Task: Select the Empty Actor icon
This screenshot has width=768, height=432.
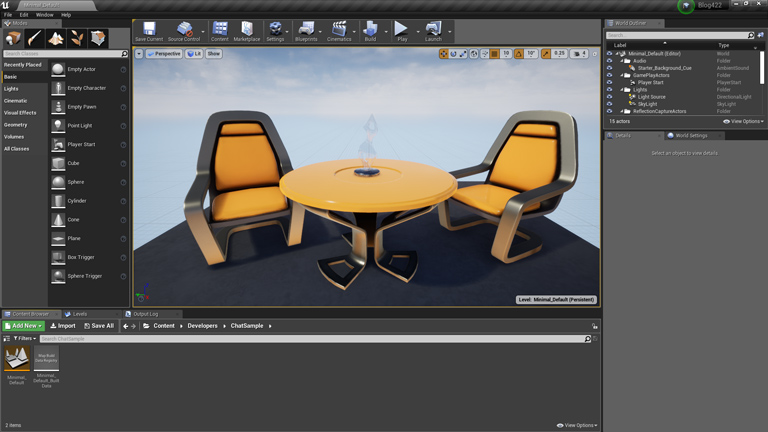Action: pyautogui.click(x=58, y=70)
